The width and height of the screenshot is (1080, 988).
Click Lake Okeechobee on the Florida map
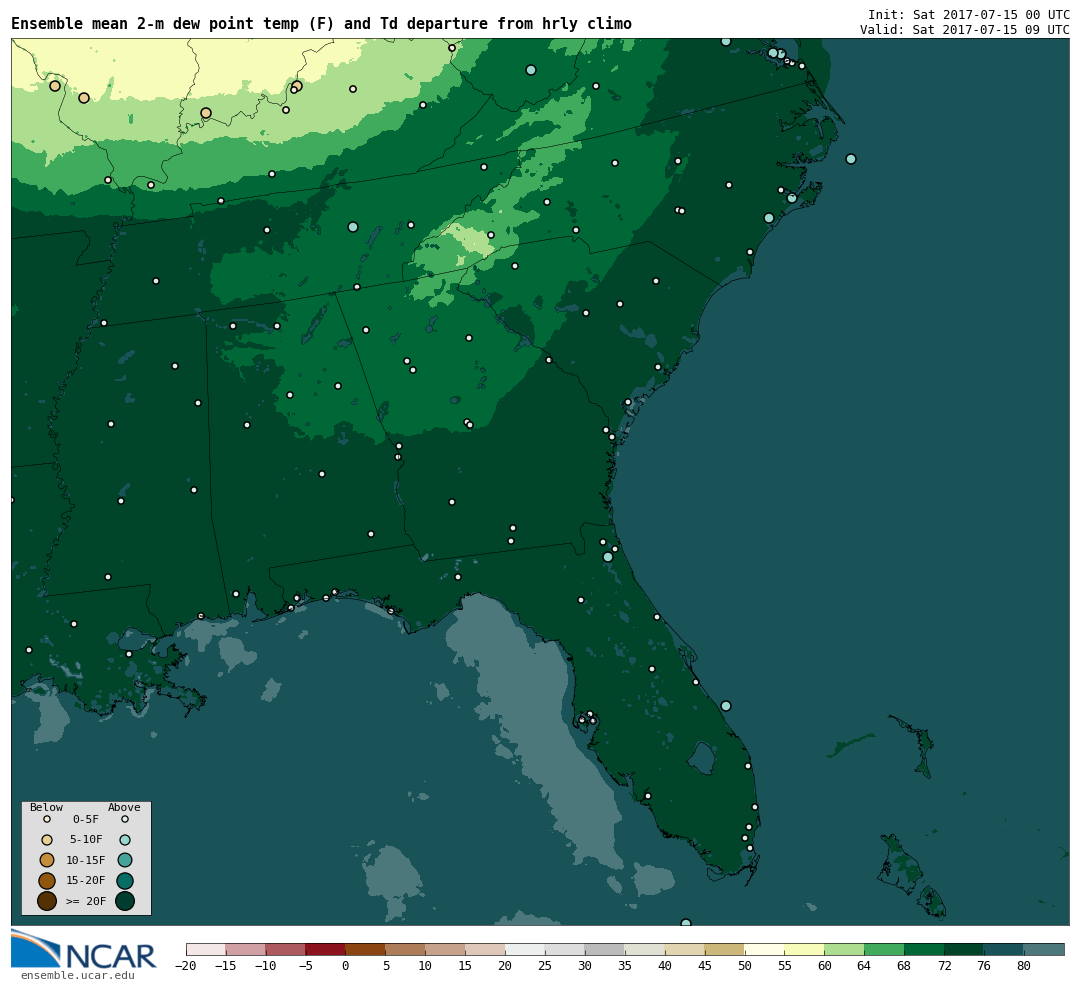702,758
